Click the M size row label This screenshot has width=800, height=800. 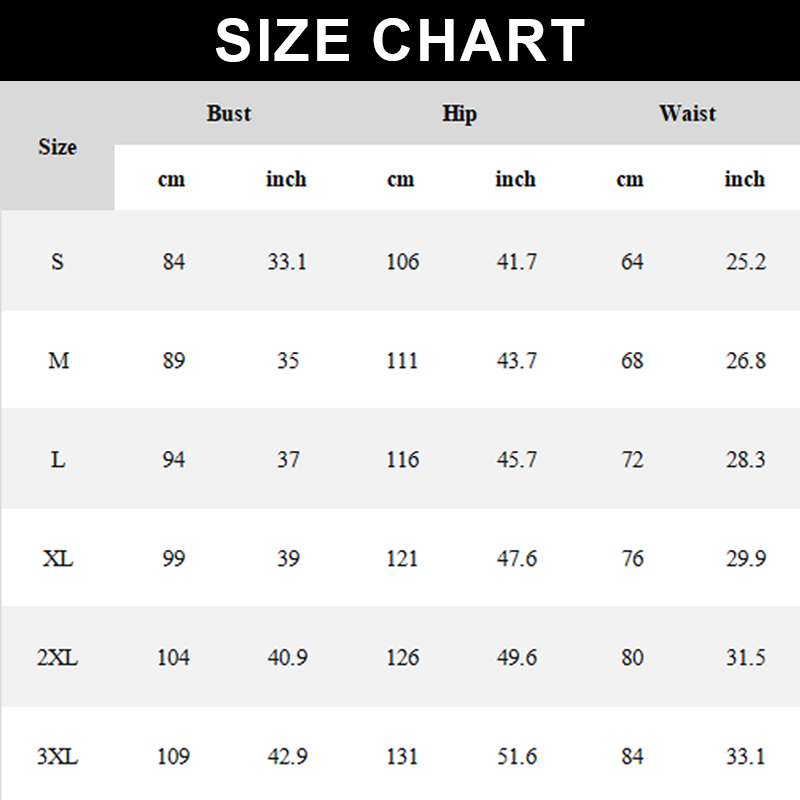pyautogui.click(x=58, y=360)
